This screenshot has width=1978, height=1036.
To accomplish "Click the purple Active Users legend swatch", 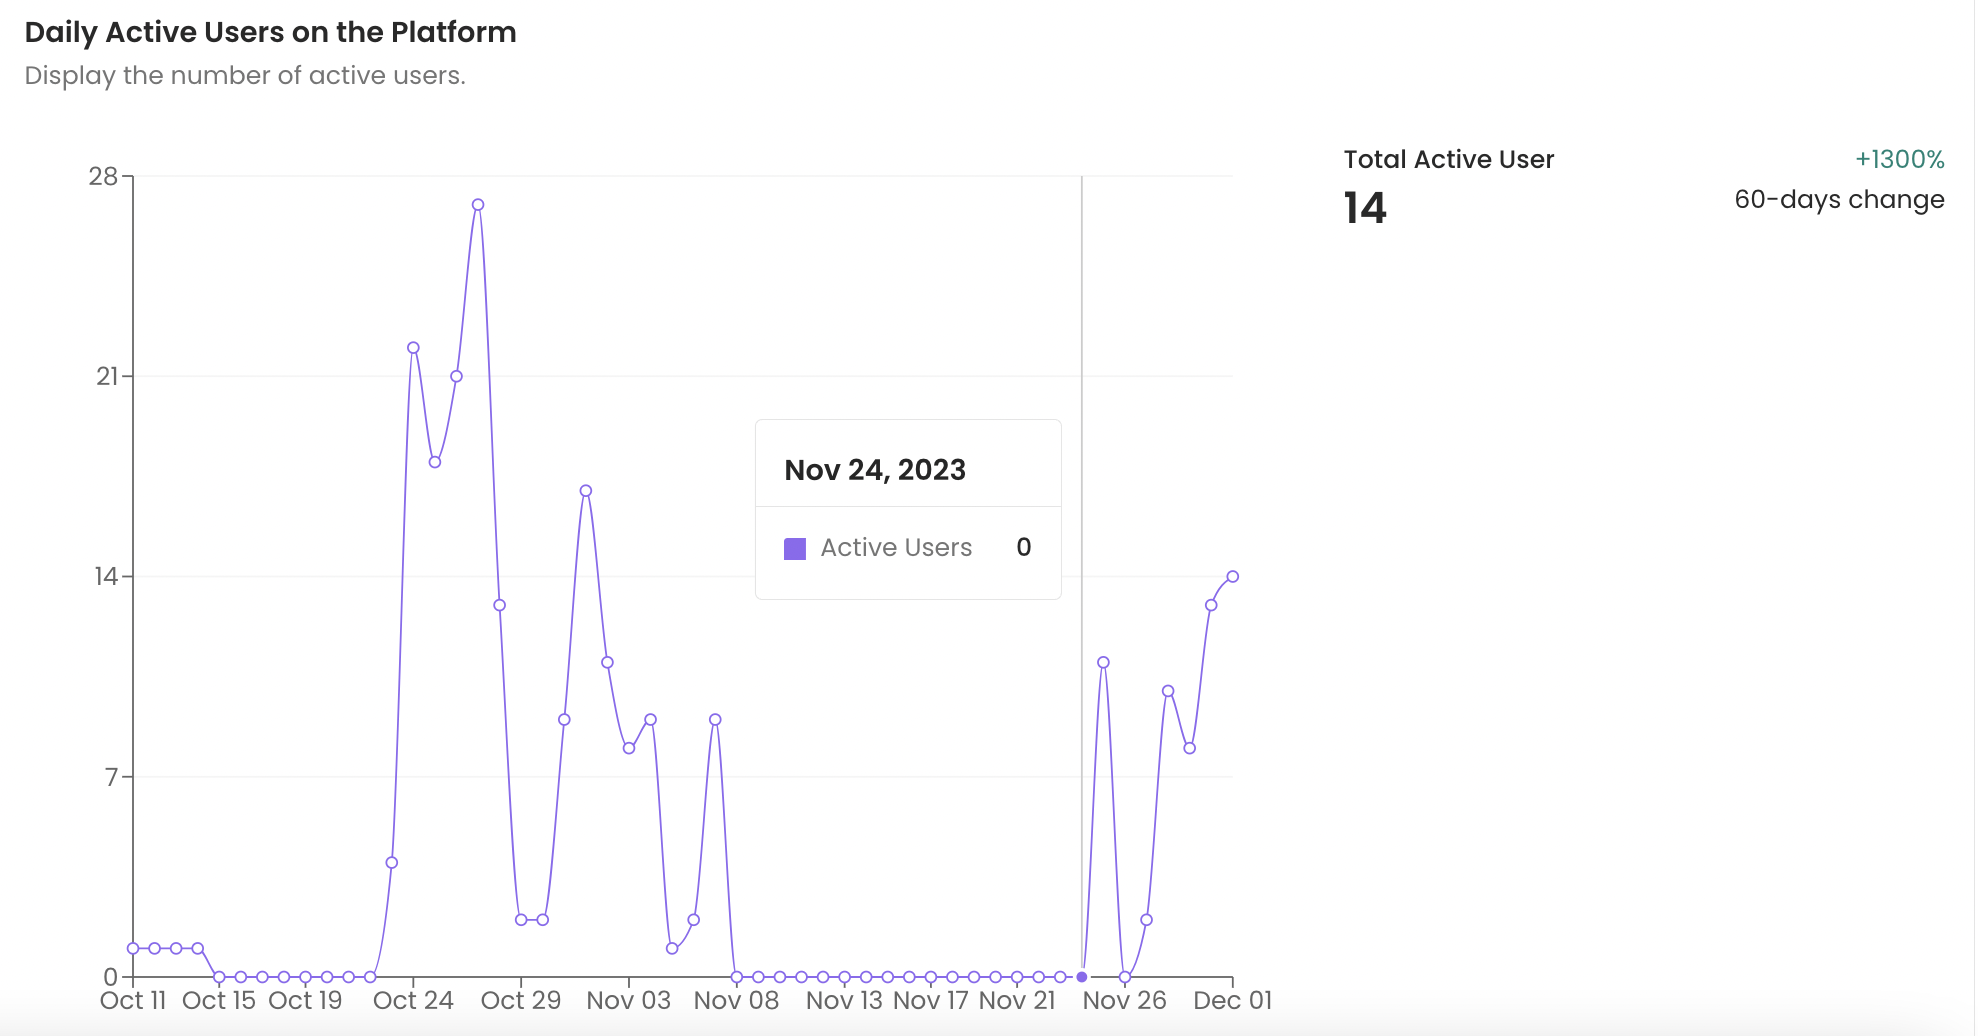I will pyautogui.click(x=795, y=548).
